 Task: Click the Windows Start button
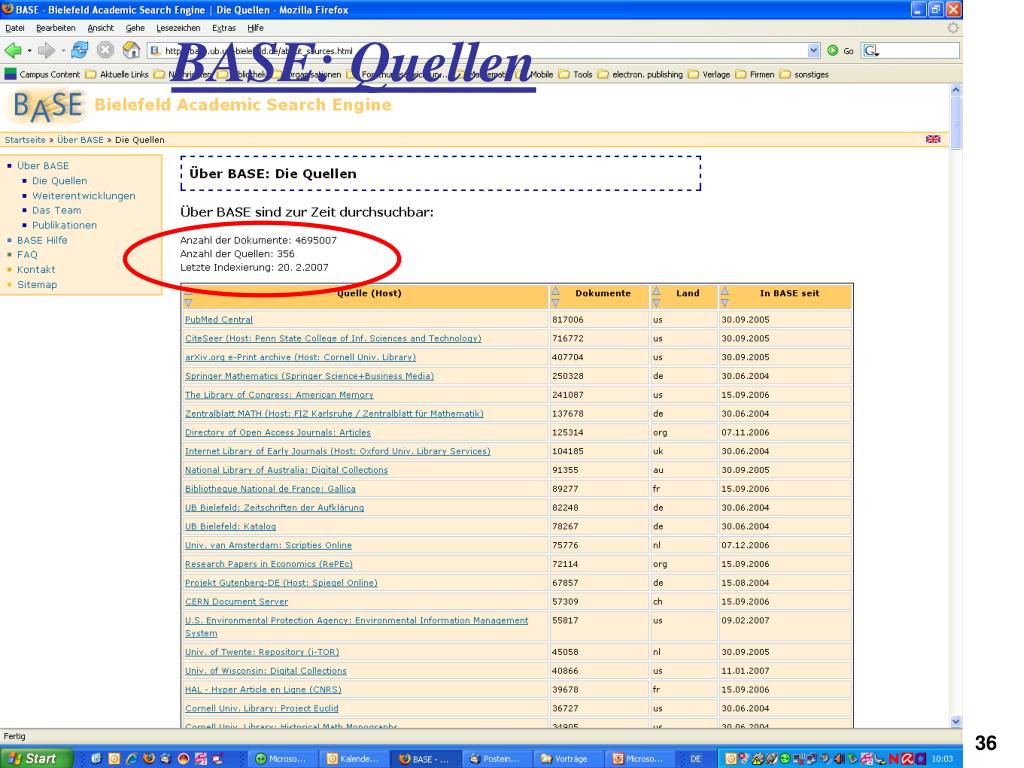37,758
